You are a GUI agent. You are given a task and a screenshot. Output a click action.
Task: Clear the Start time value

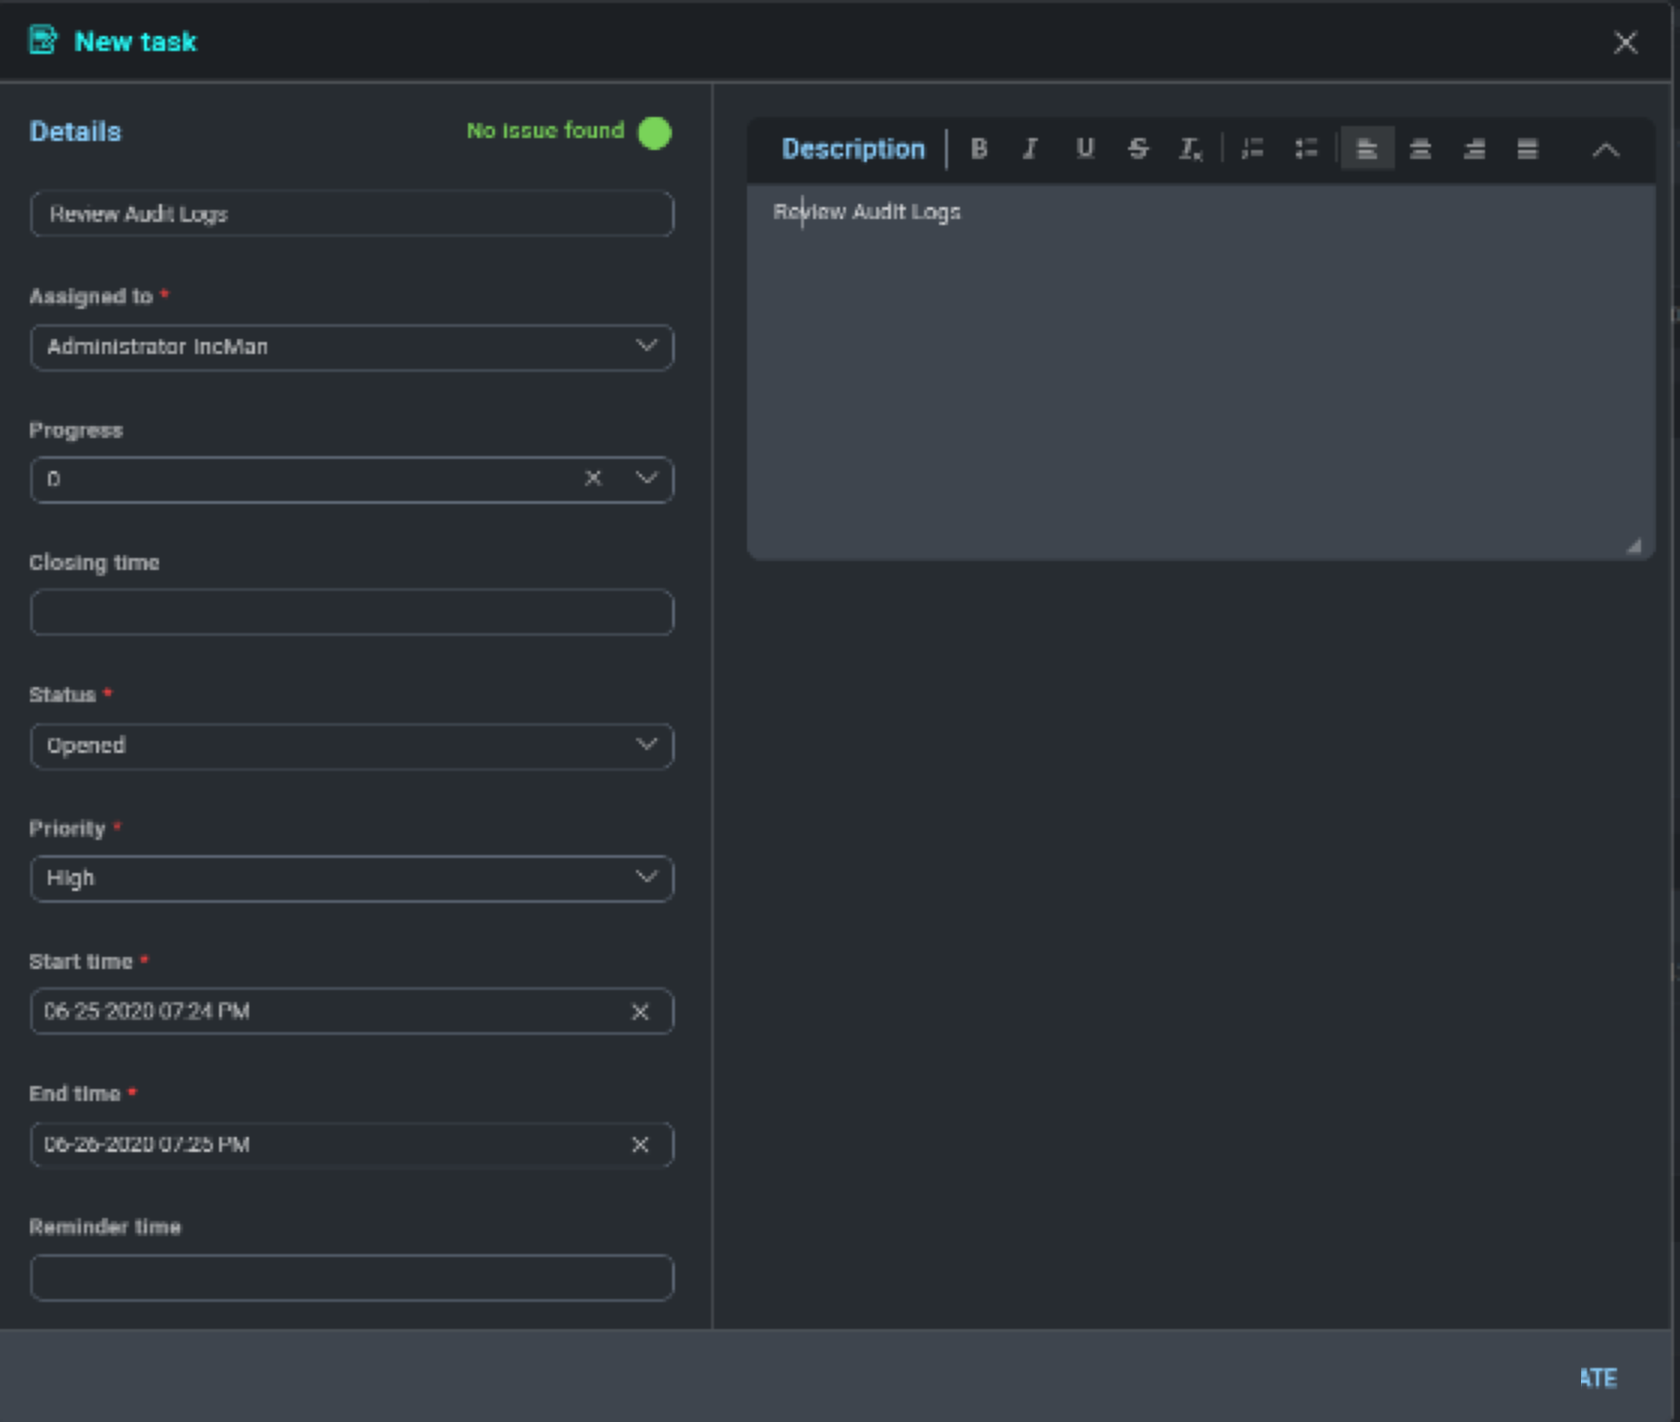[640, 1011]
